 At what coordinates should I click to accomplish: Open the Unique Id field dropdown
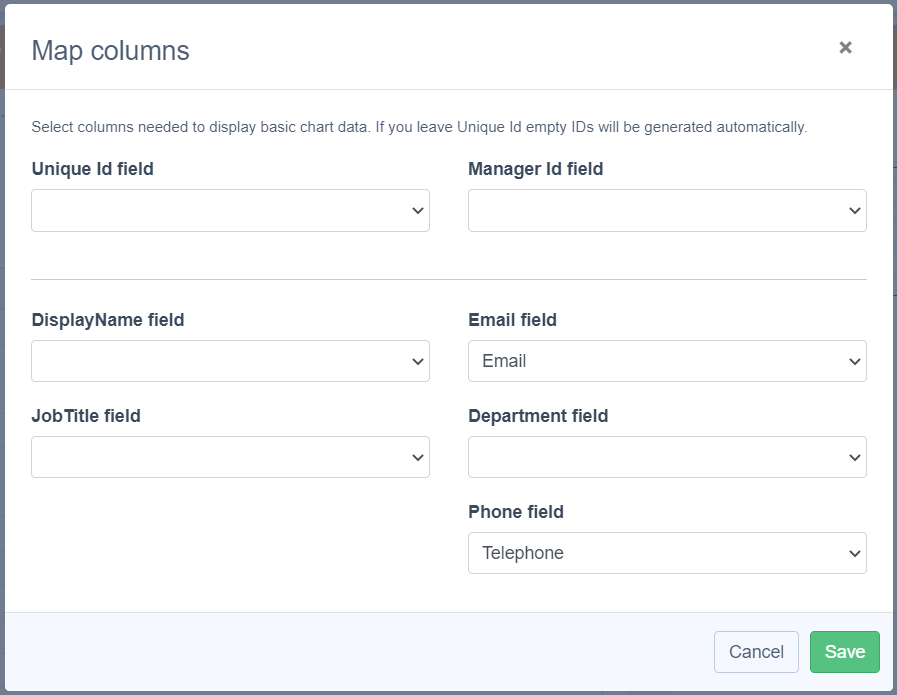click(230, 210)
